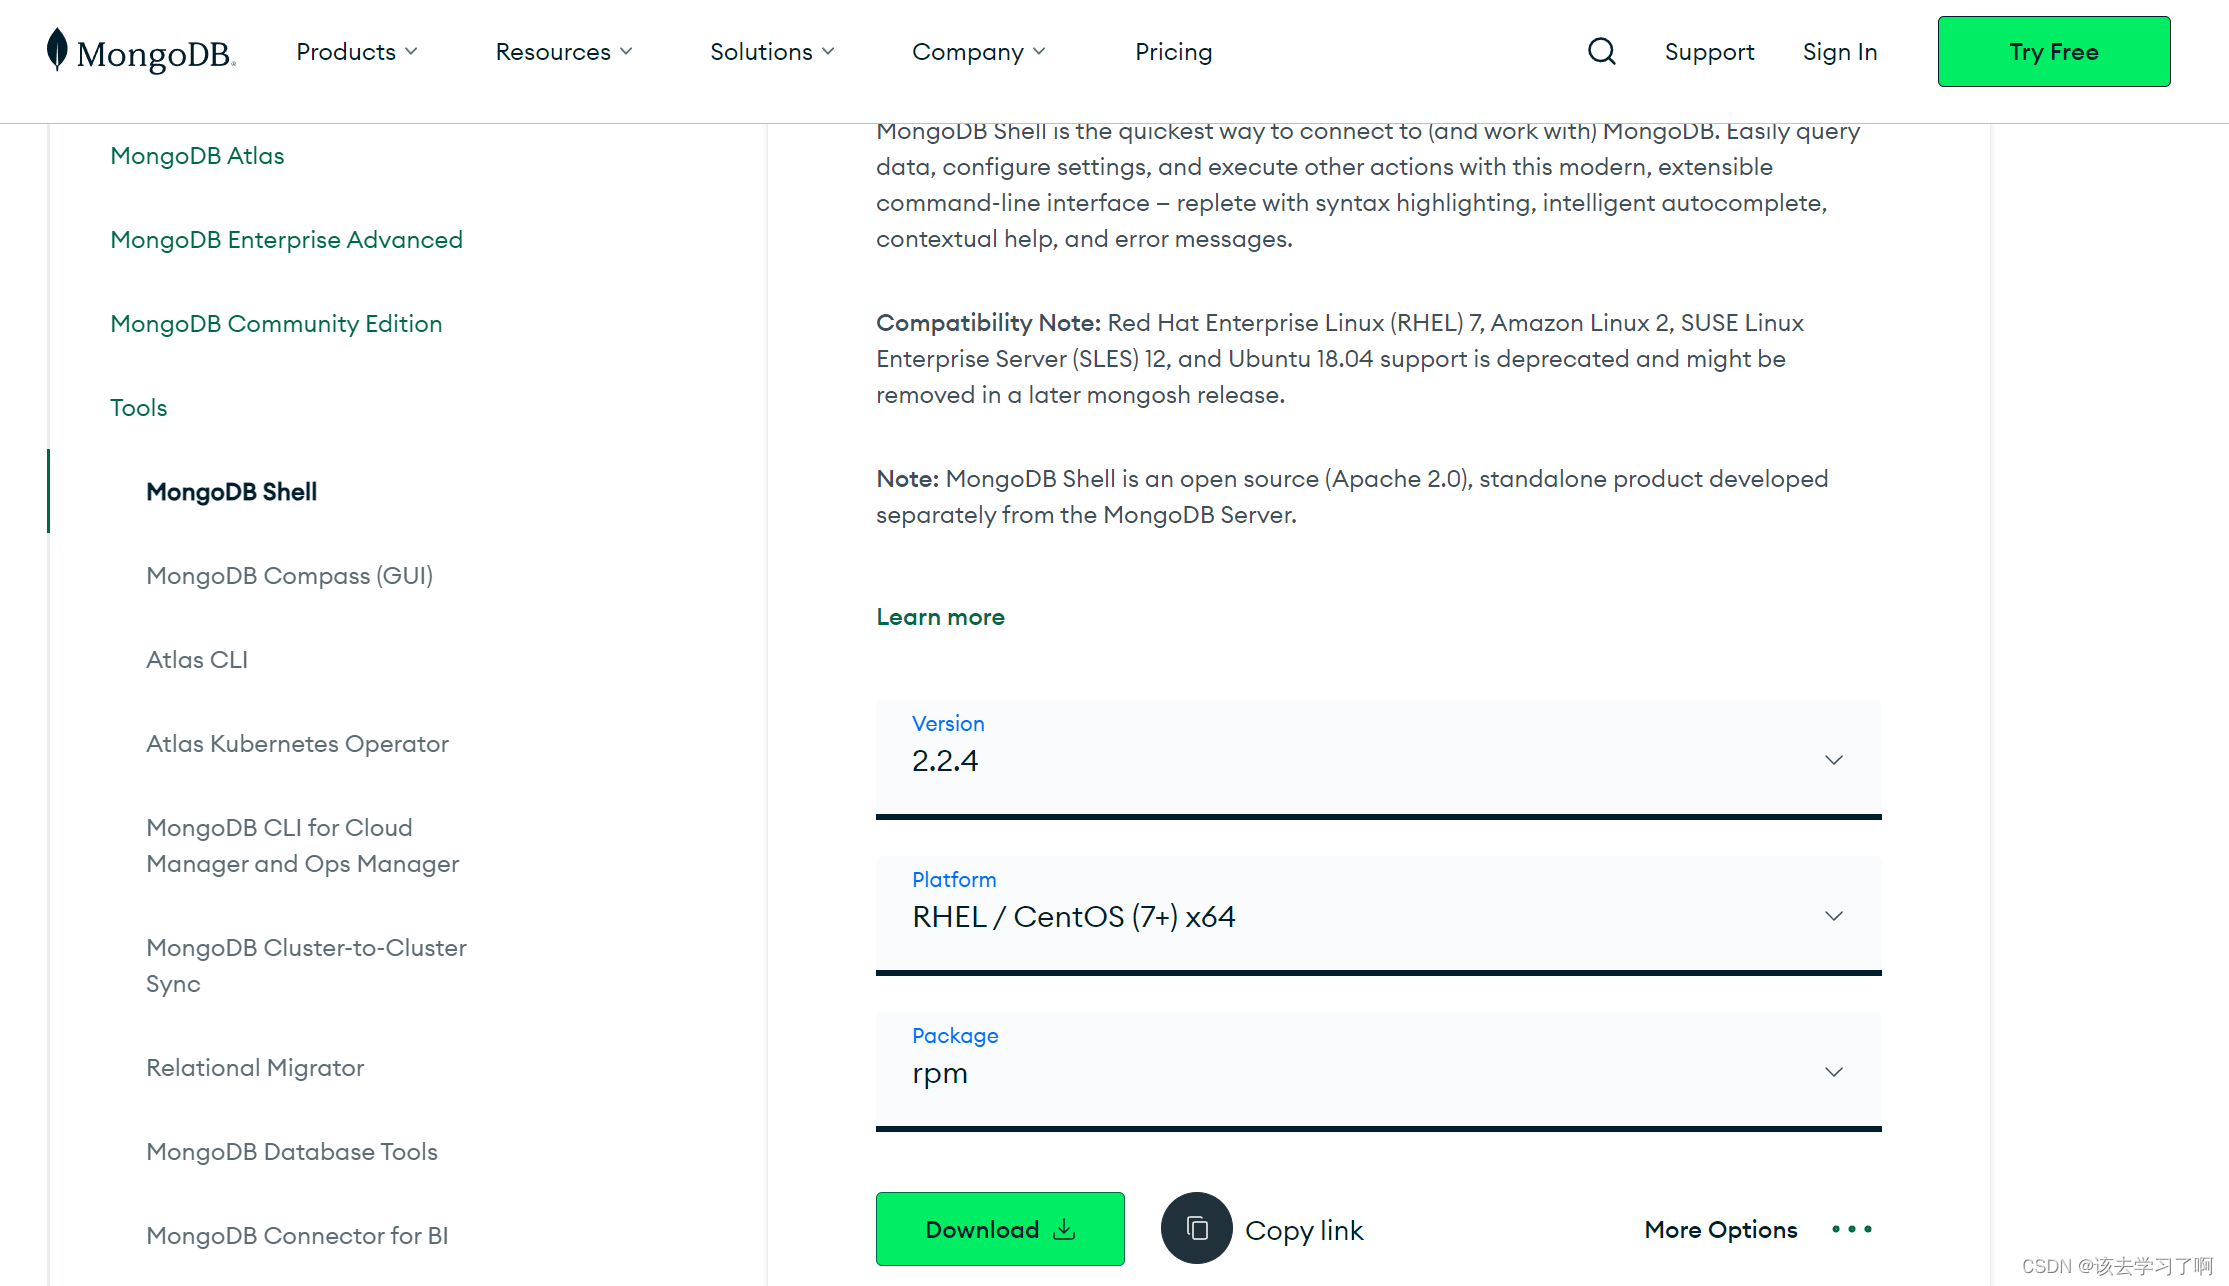Open Atlas Kubernetes Operator sidebar item
The height and width of the screenshot is (1286, 2229).
tap(297, 744)
